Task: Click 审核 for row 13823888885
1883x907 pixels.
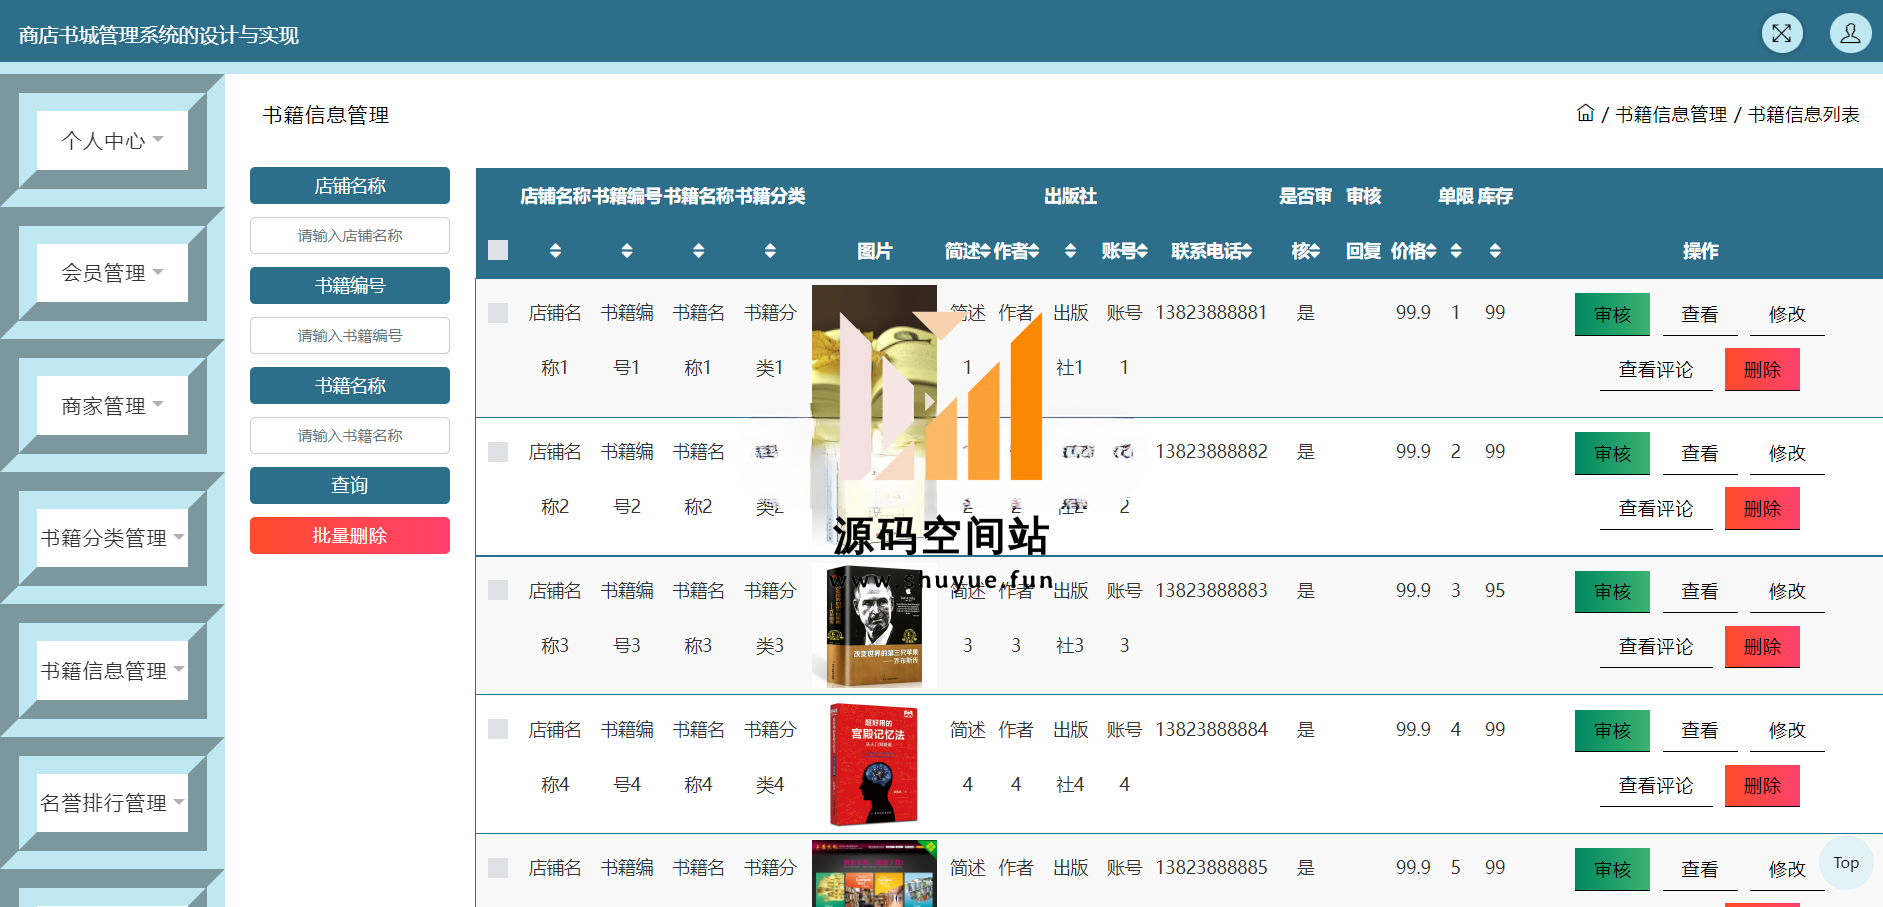Action: tap(1612, 869)
